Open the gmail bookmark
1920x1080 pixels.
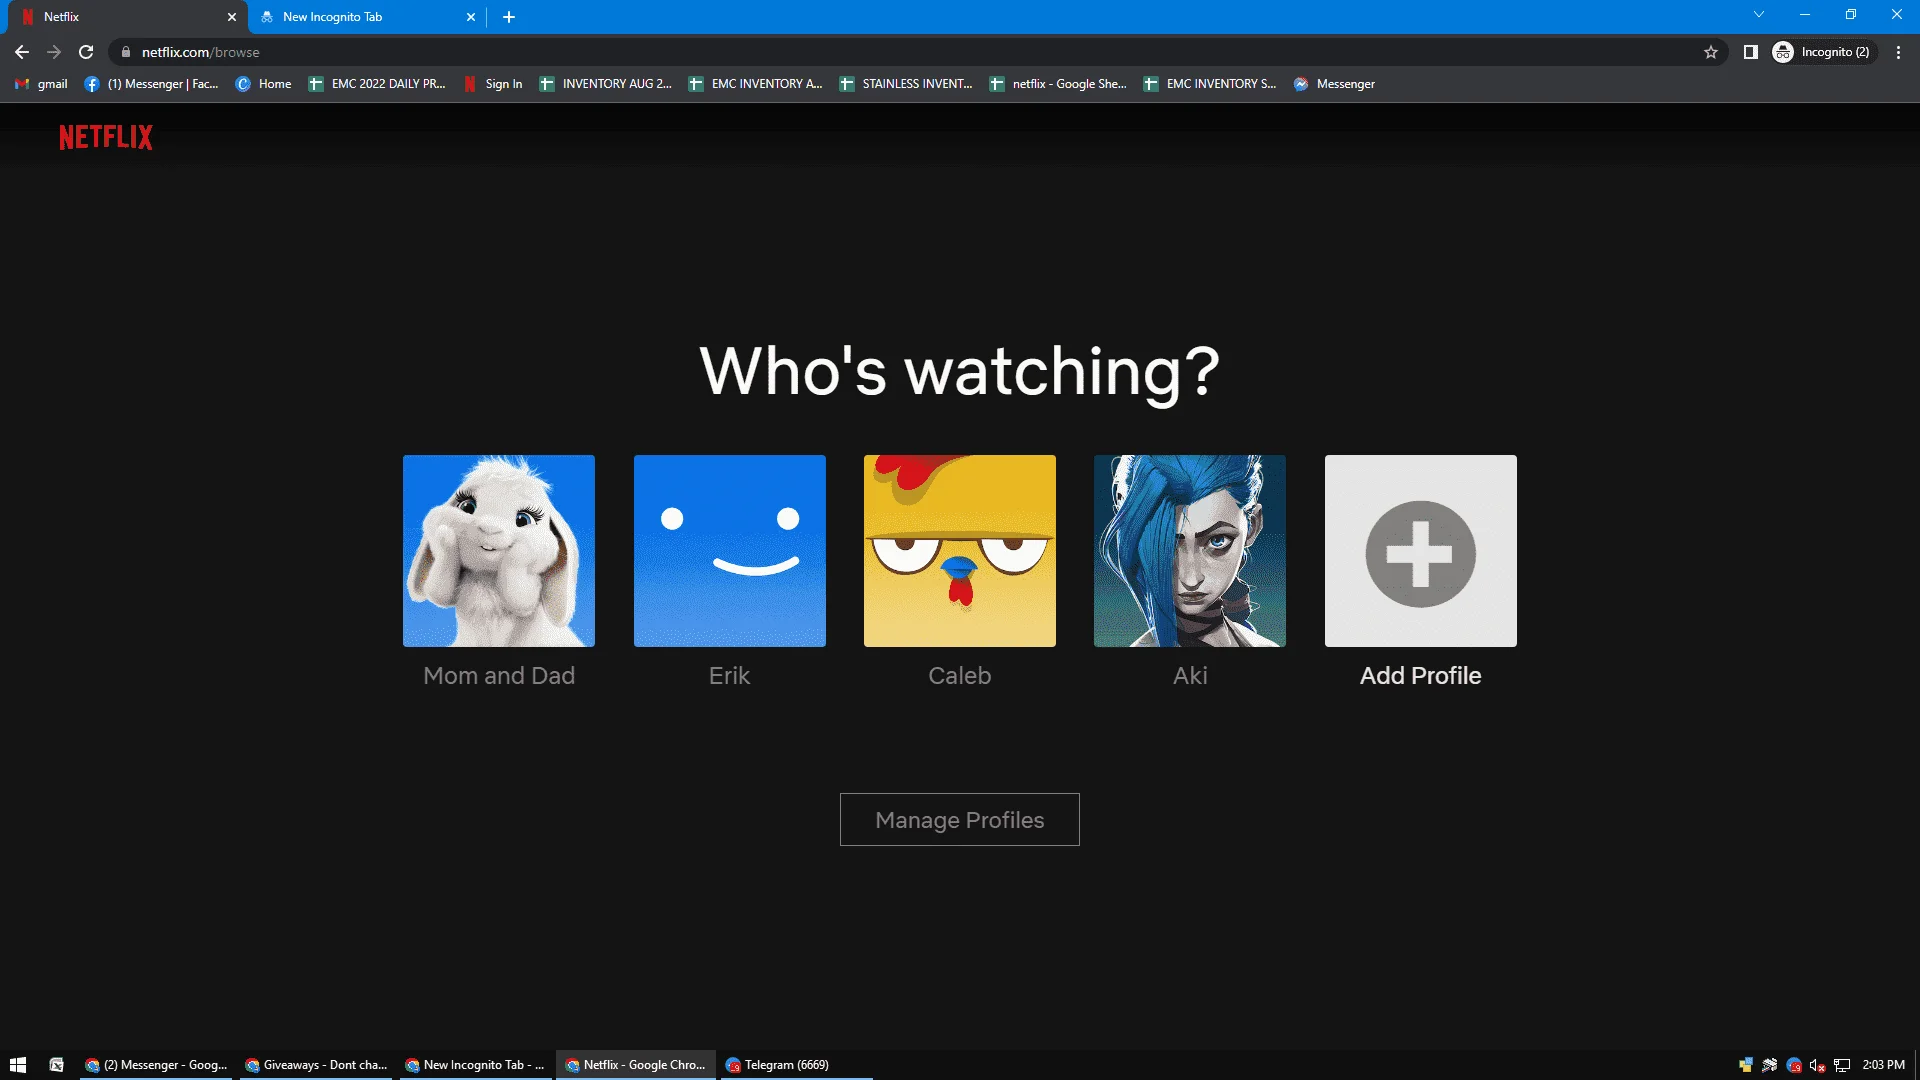click(x=42, y=84)
